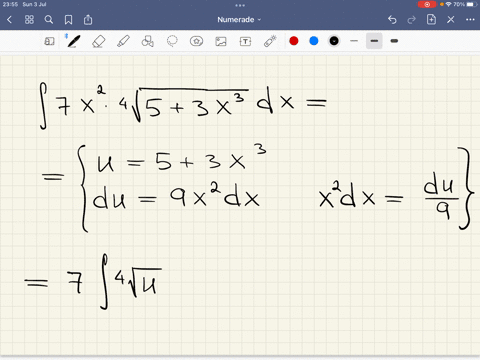The width and height of the screenshot is (480, 360).
Task: Select the thick stroke width
Action: click(x=394, y=41)
